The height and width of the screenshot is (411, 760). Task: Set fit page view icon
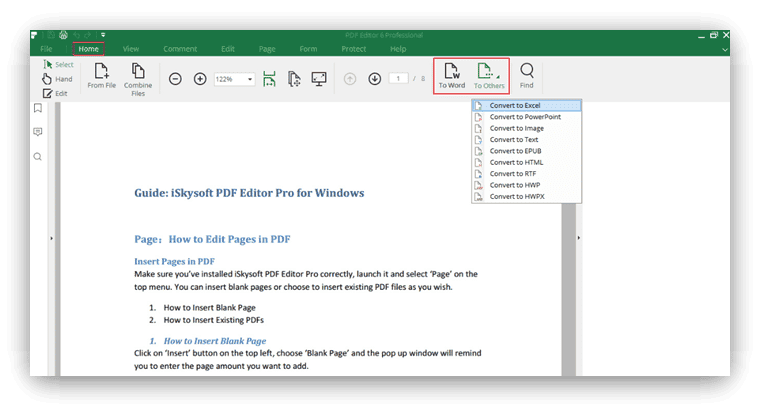point(294,79)
